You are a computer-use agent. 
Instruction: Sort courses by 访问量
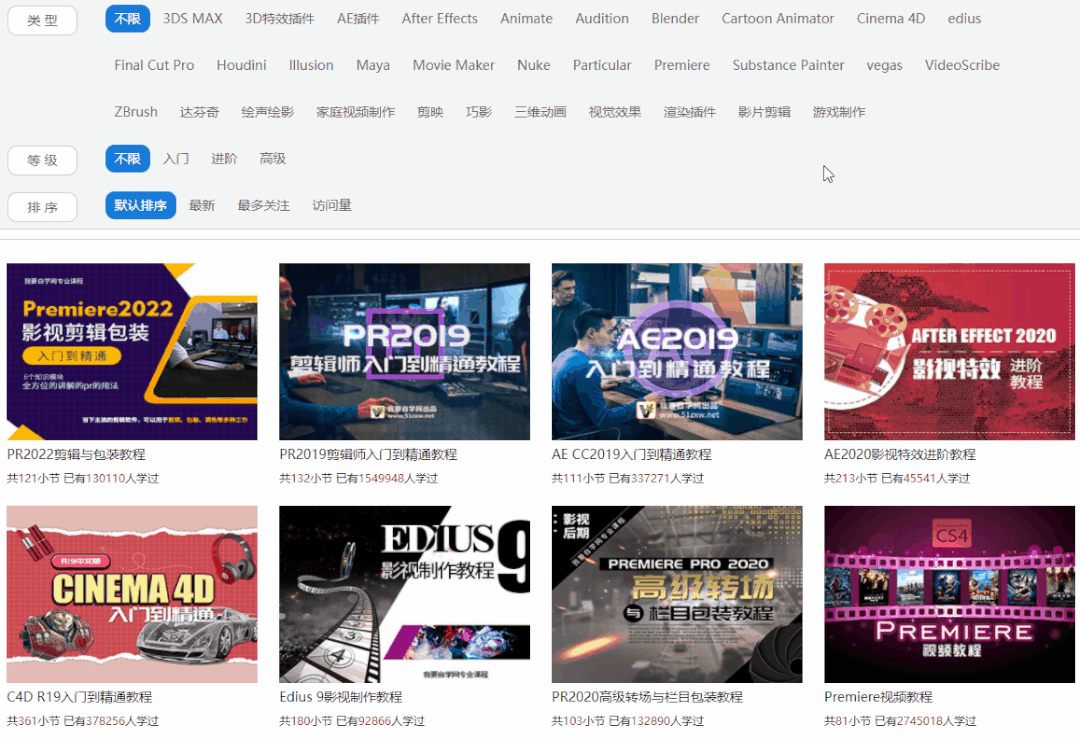tap(332, 205)
